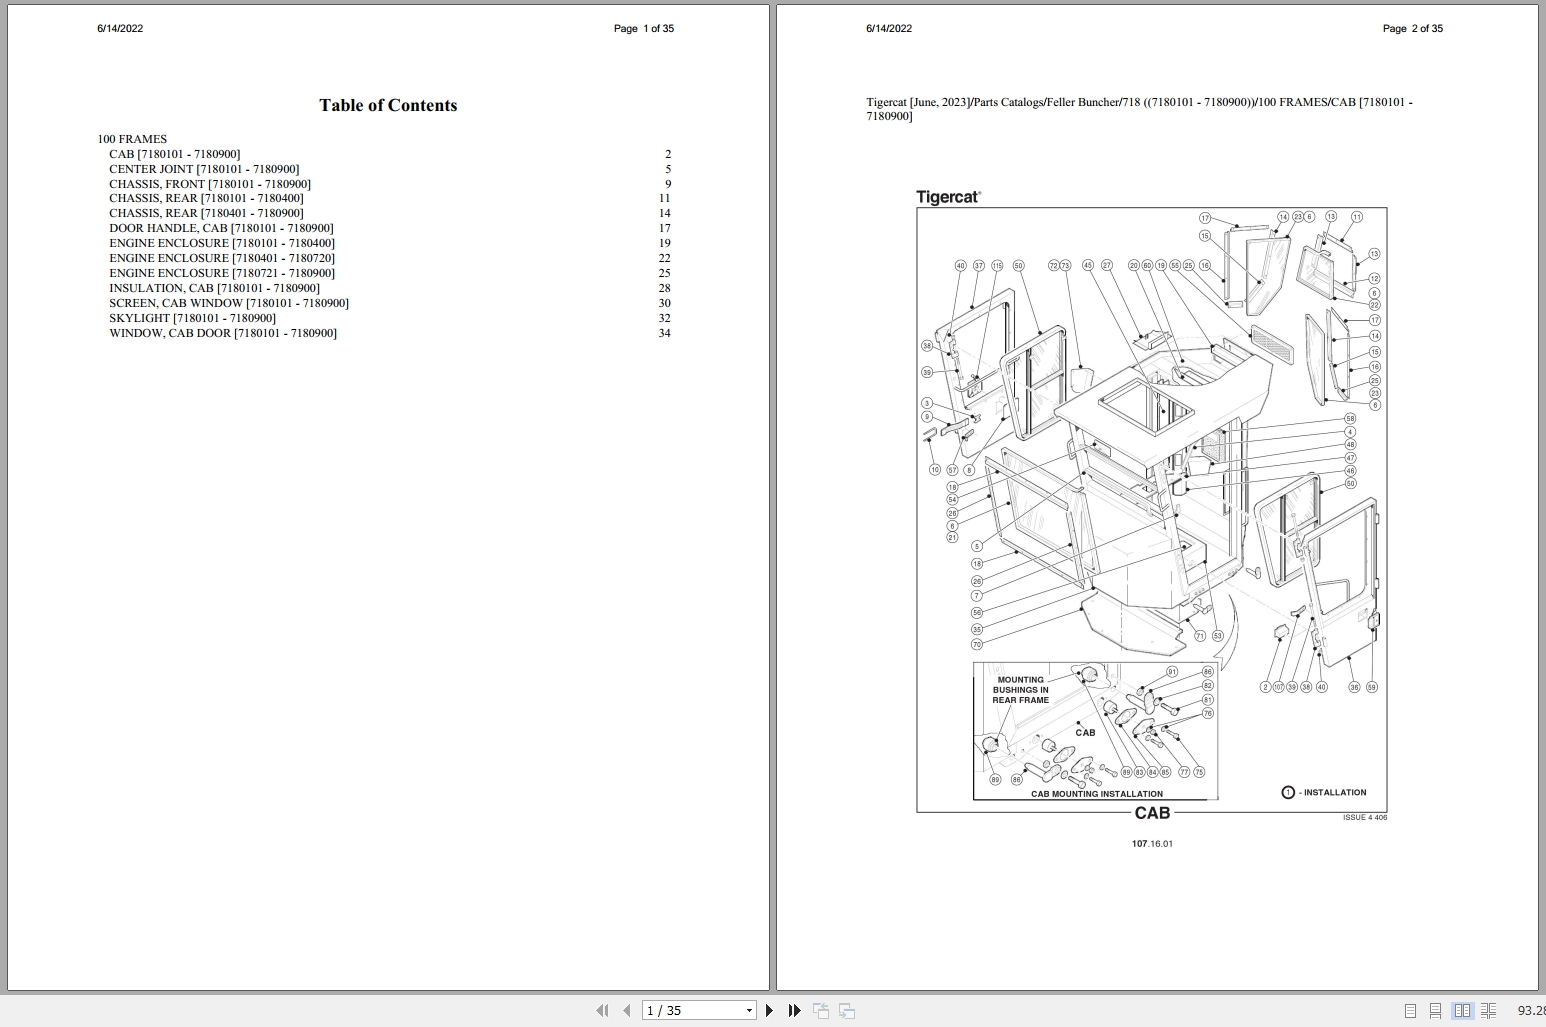Click the 93.28 zoom percentage value

pyautogui.click(x=1531, y=1010)
